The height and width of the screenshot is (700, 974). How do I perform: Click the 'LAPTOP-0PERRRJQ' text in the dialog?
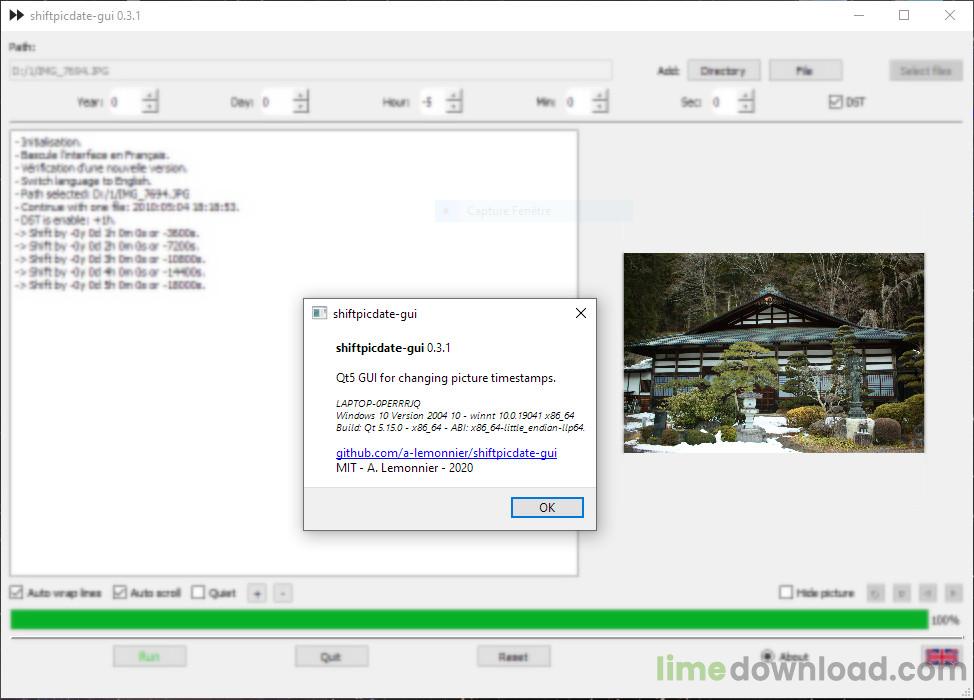click(378, 403)
